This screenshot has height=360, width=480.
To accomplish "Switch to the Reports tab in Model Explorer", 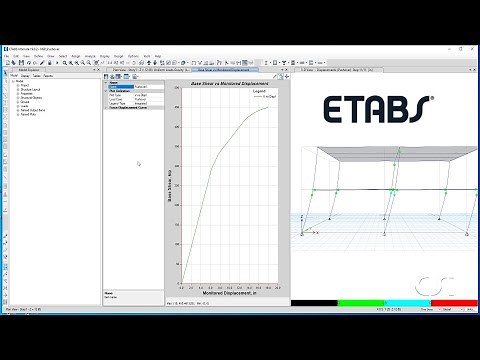I will [48, 76].
